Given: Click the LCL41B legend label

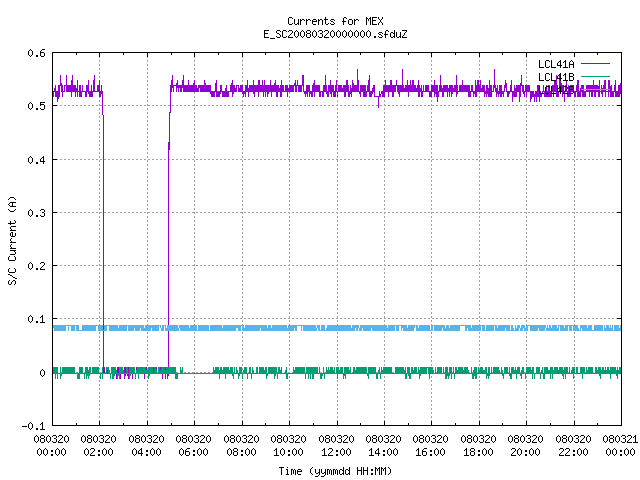Looking at the screenshot, I should pyautogui.click(x=556, y=77).
